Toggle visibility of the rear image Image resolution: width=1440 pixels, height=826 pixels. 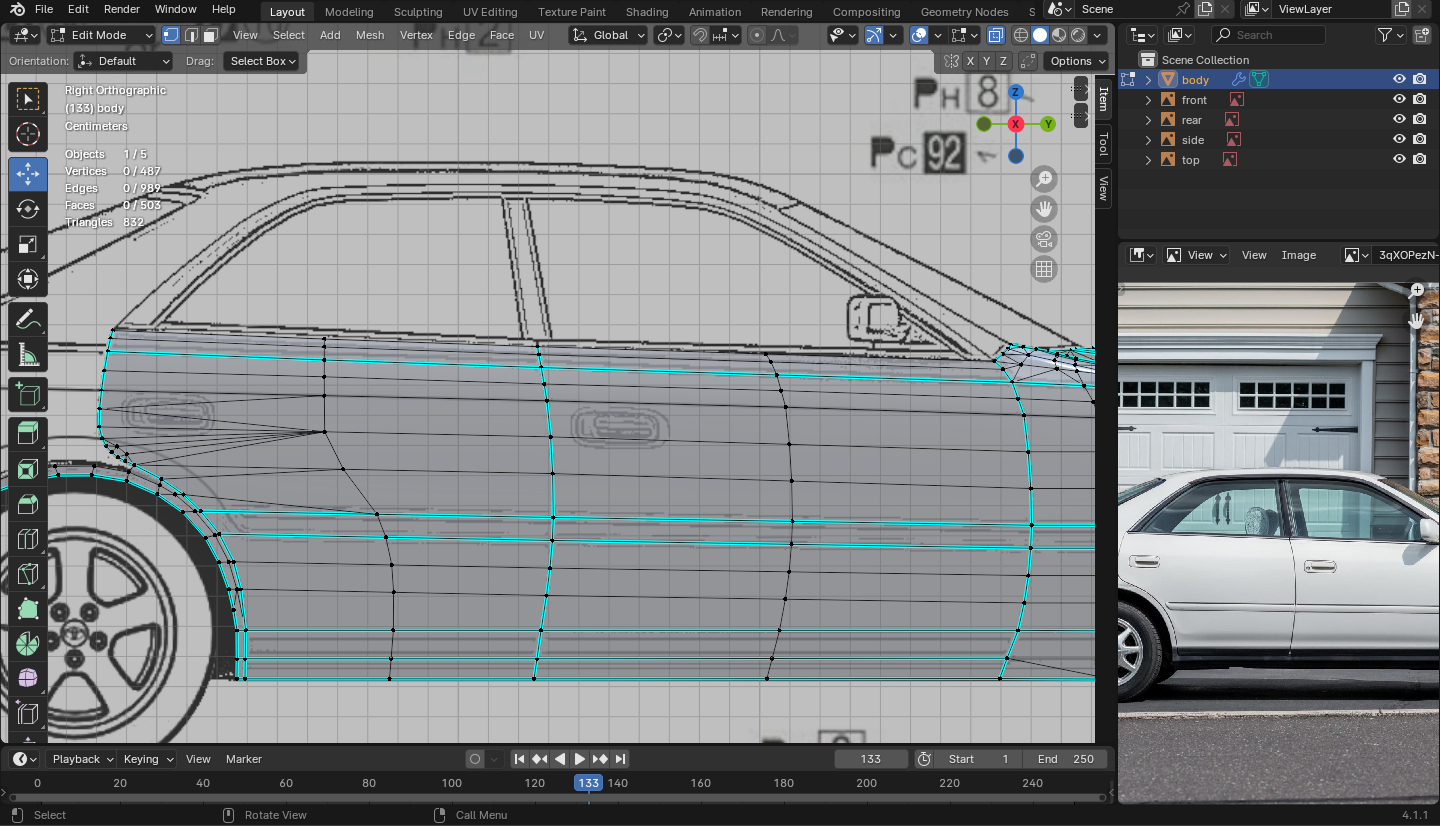(x=1399, y=120)
